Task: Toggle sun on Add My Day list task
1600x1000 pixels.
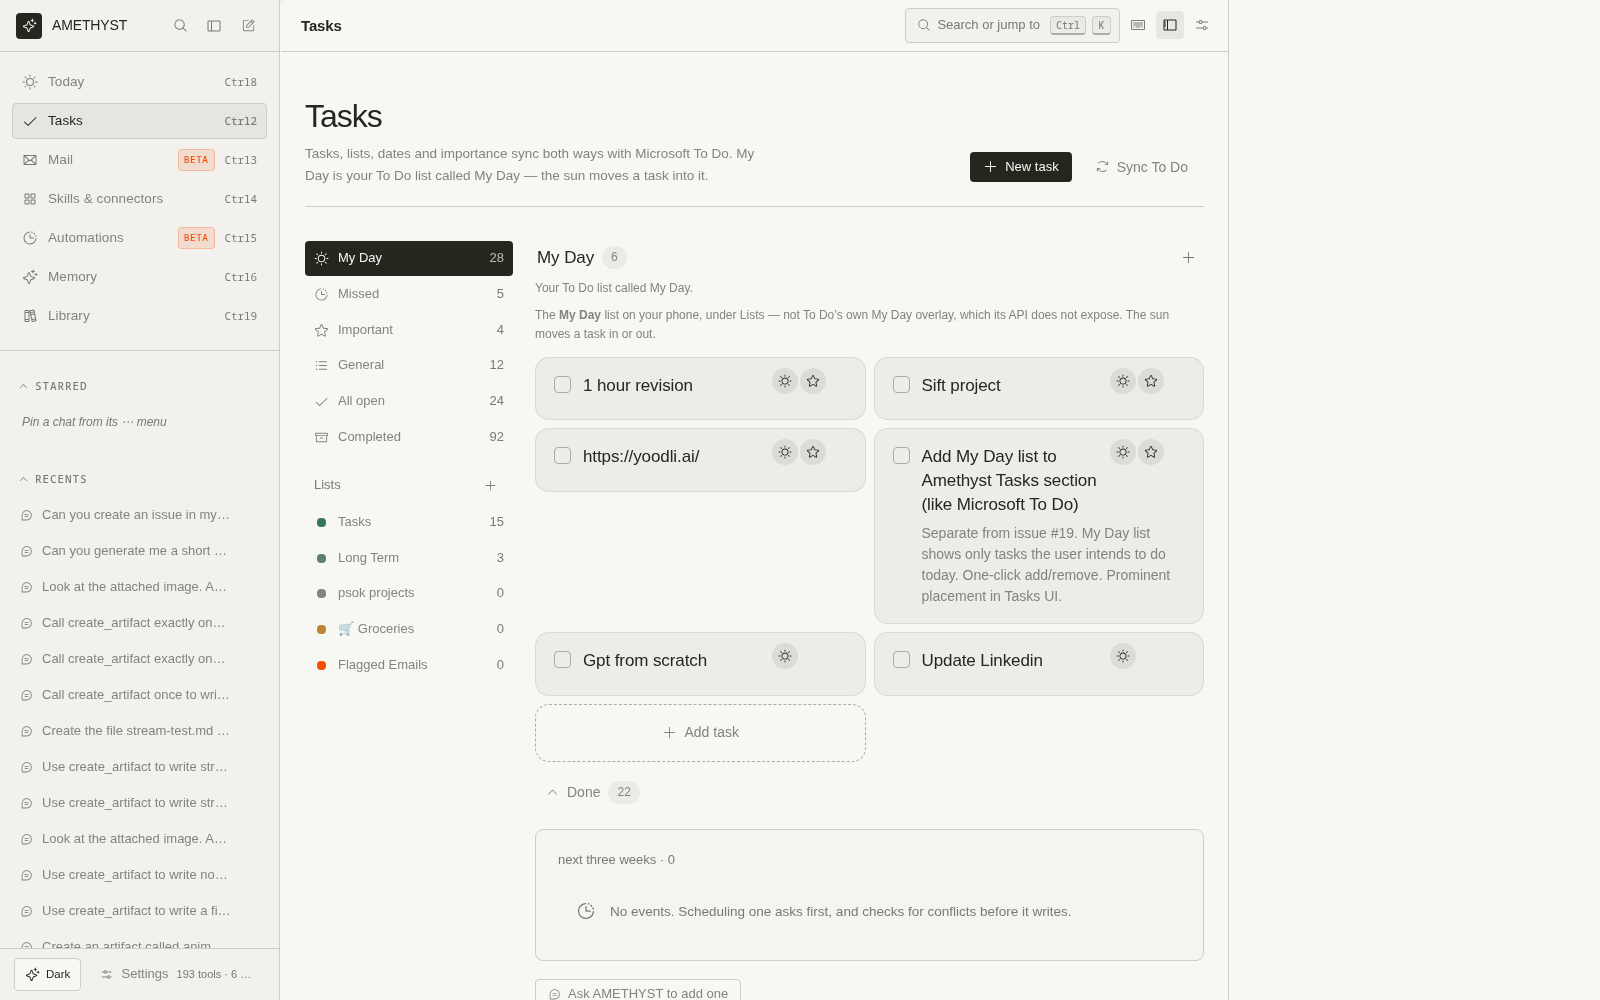Action: tap(1123, 452)
